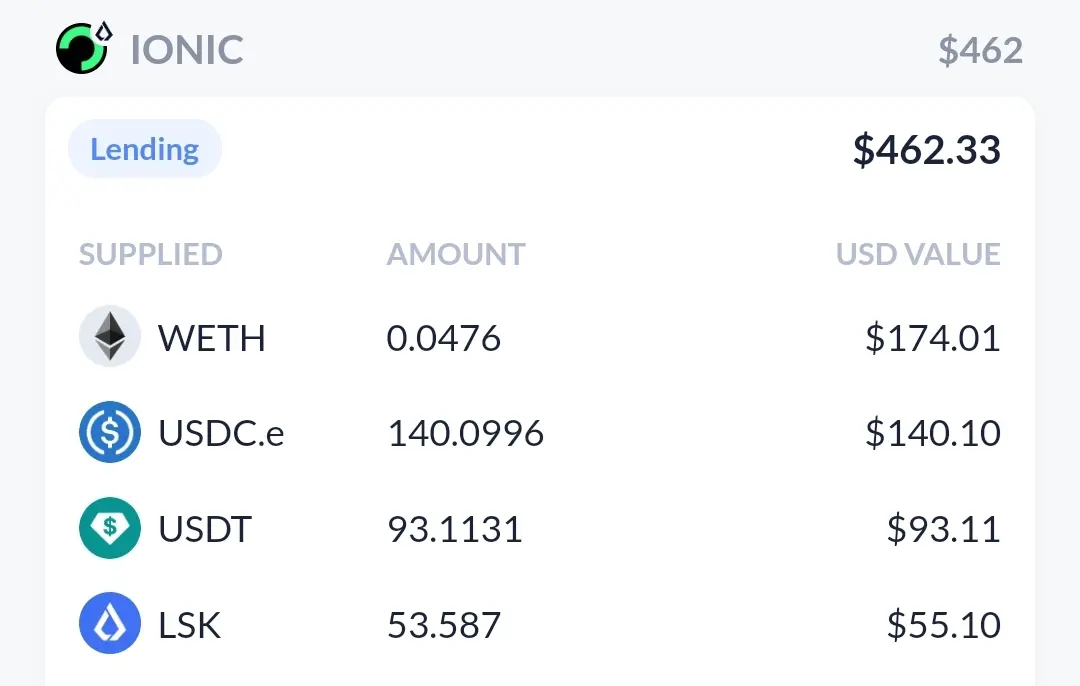Screen dimensions: 1080x686
Task: Click the $174.01 WETH value
Action: (933, 338)
